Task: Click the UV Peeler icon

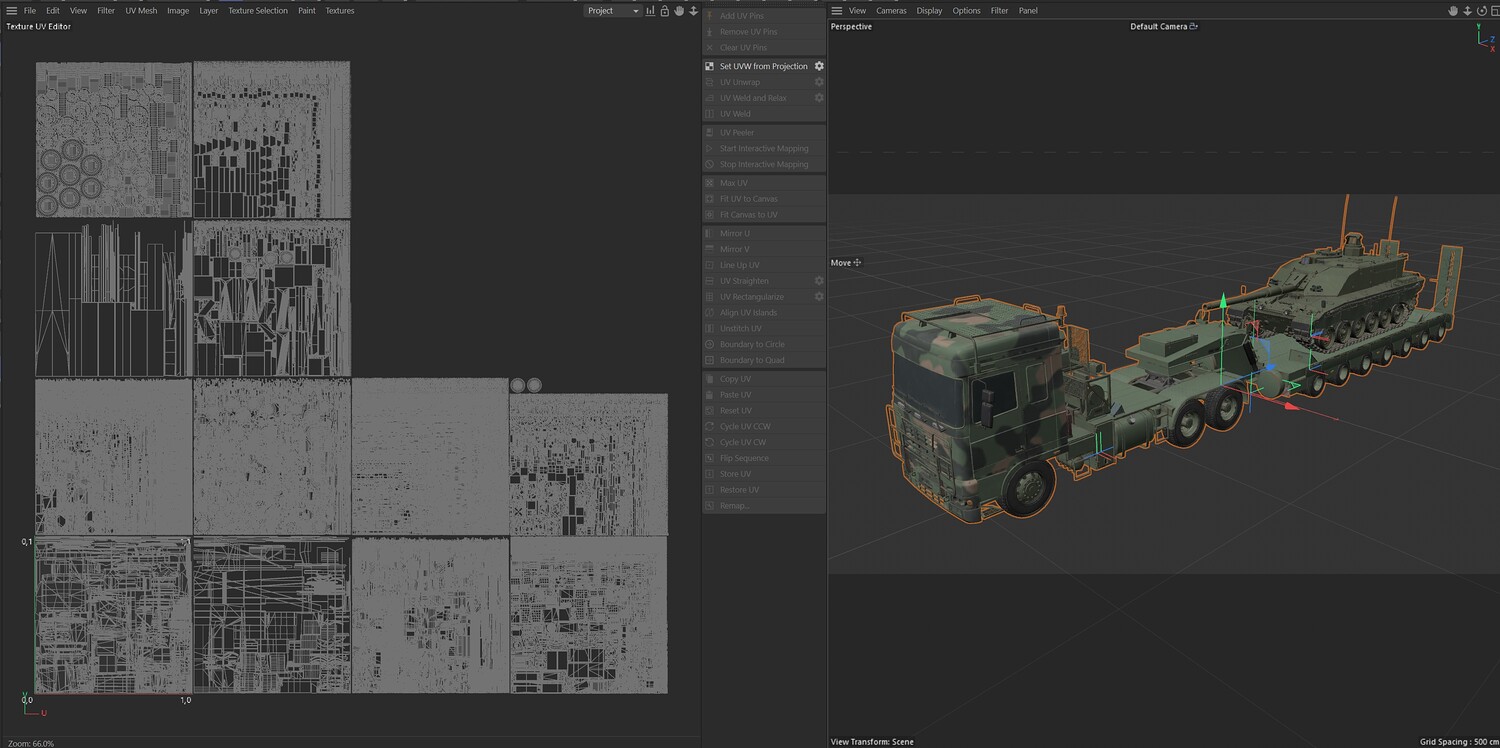Action: (x=710, y=133)
